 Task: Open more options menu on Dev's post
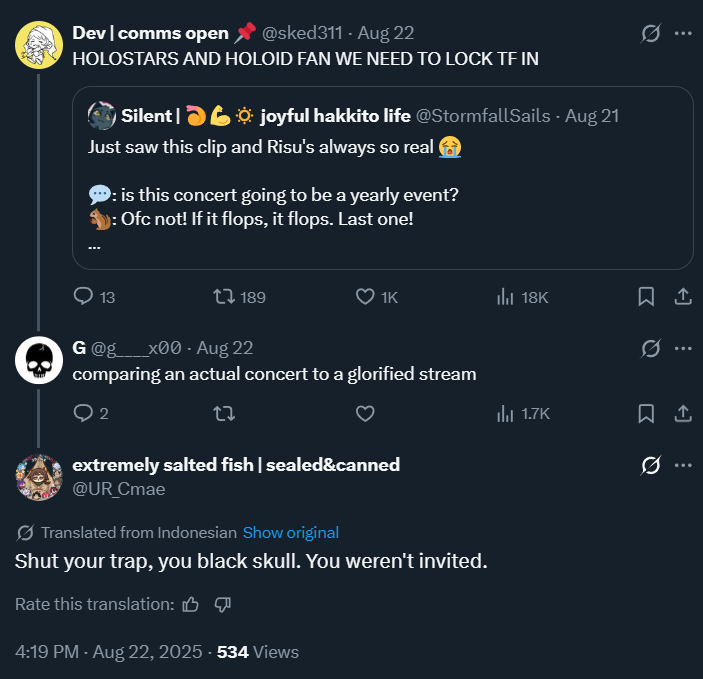pyautogui.click(x=684, y=33)
